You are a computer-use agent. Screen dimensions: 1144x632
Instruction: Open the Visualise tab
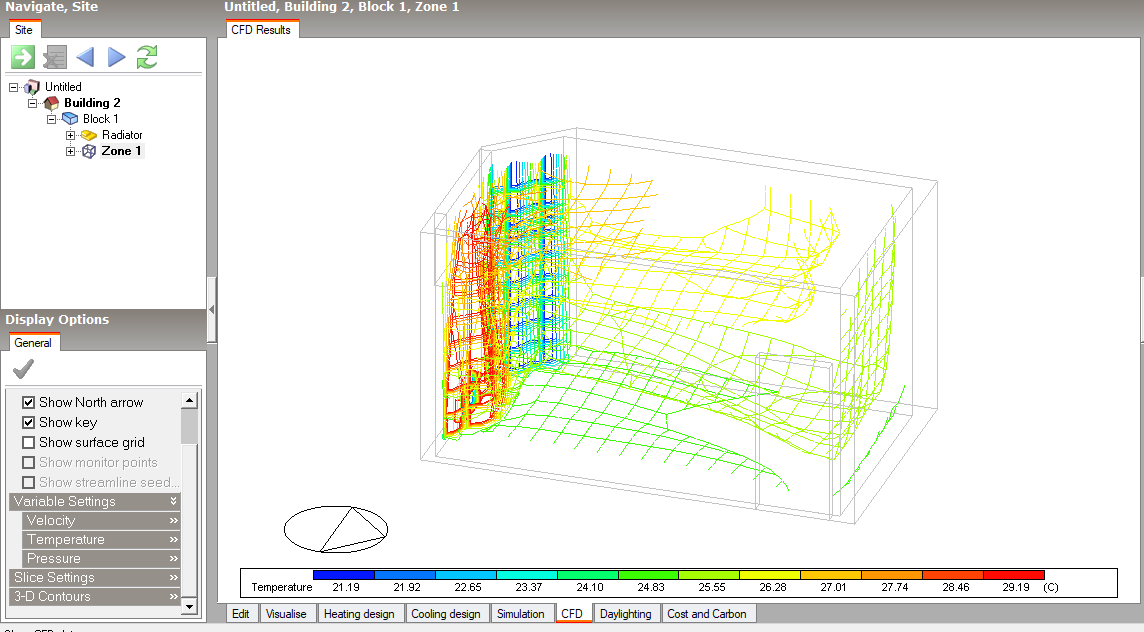[286, 614]
